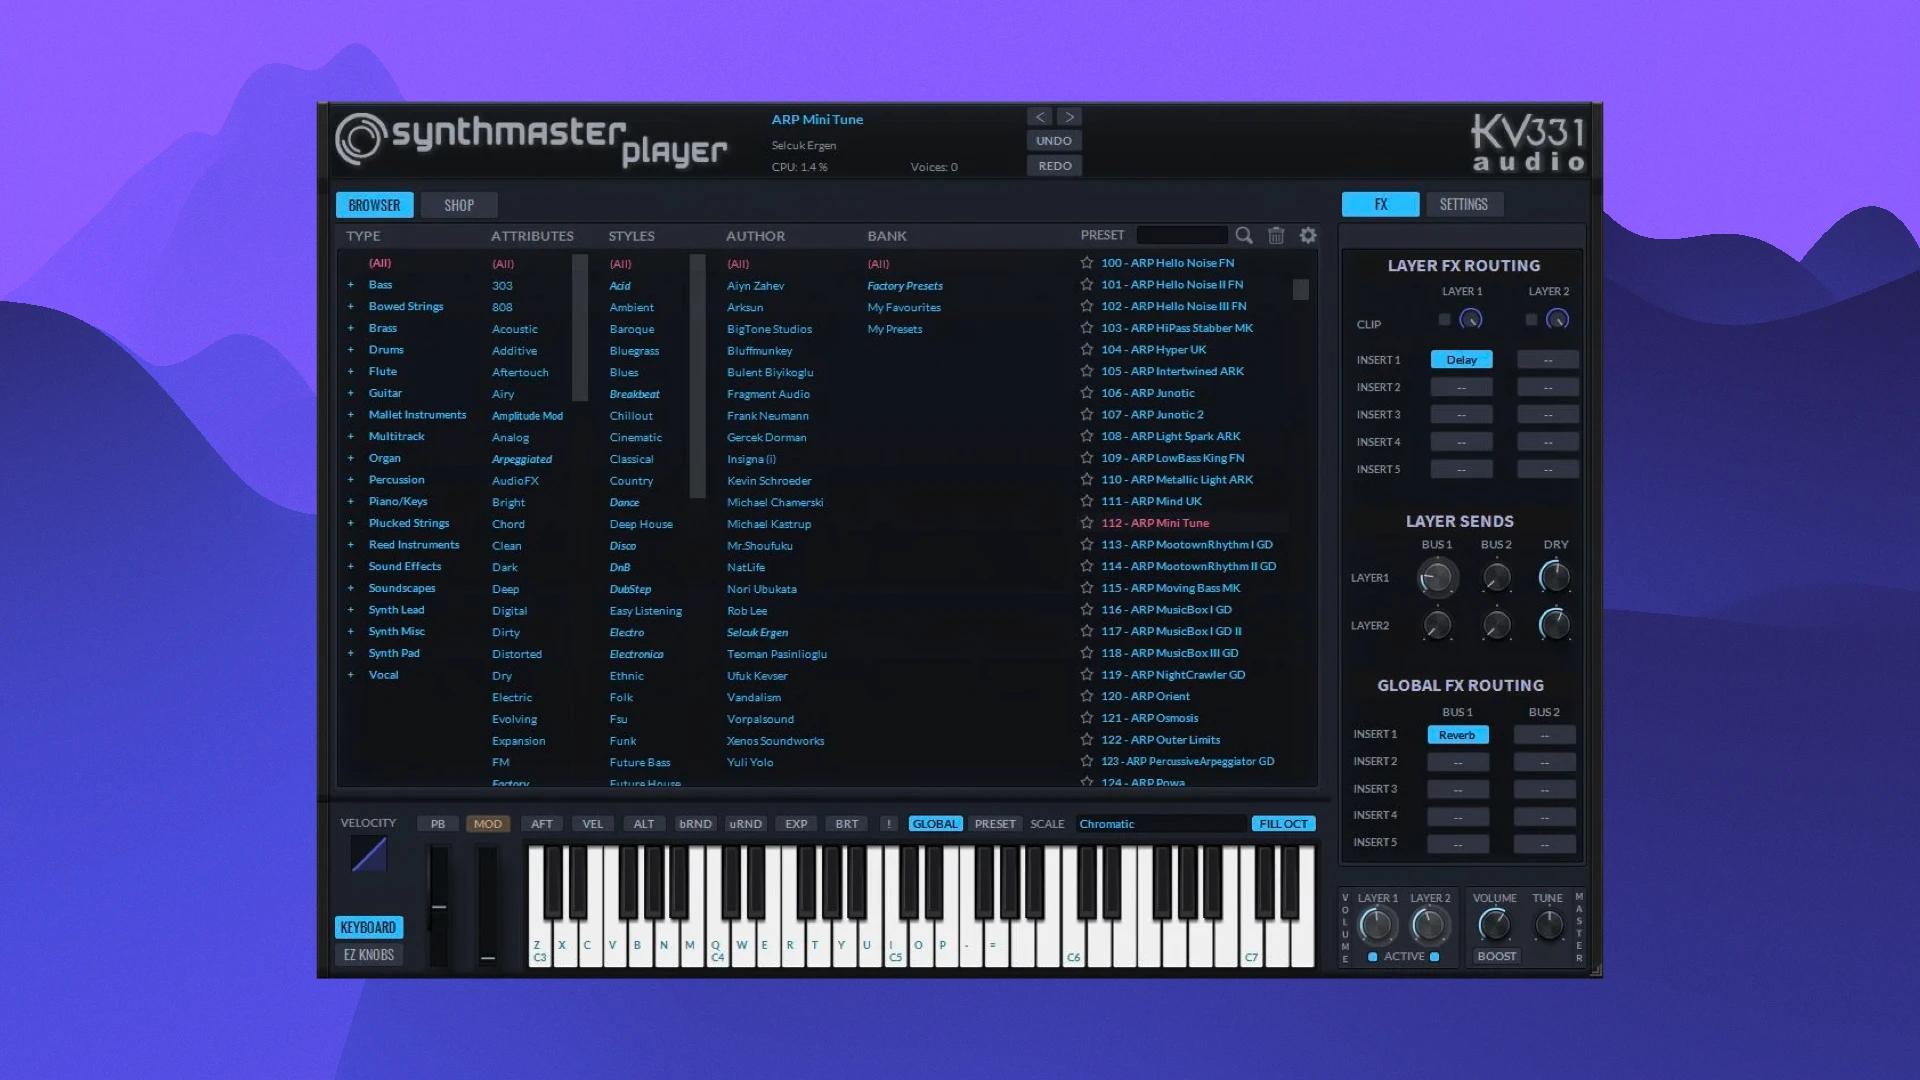1920x1080 pixels.
Task: Click the preset search magnifier icon
Action: 1244,235
